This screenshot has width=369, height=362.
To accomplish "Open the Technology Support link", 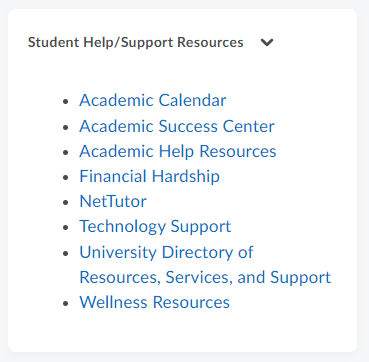I will point(155,227).
